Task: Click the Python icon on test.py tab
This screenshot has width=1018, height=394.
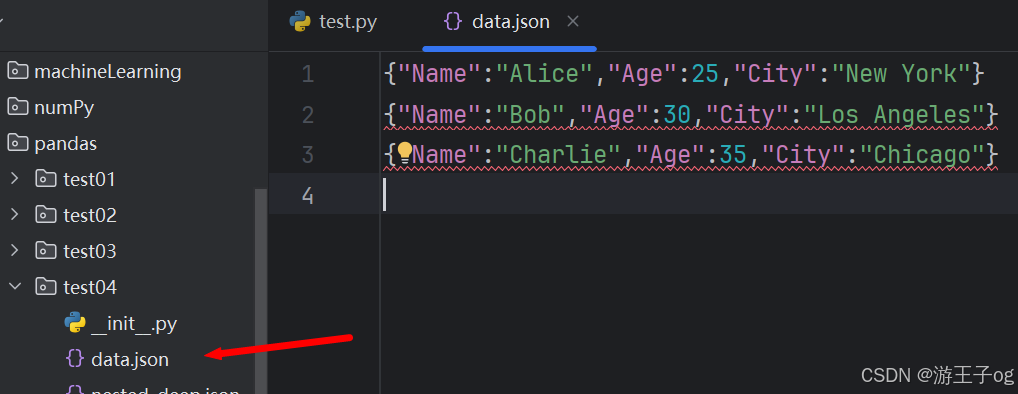Action: tap(299, 22)
